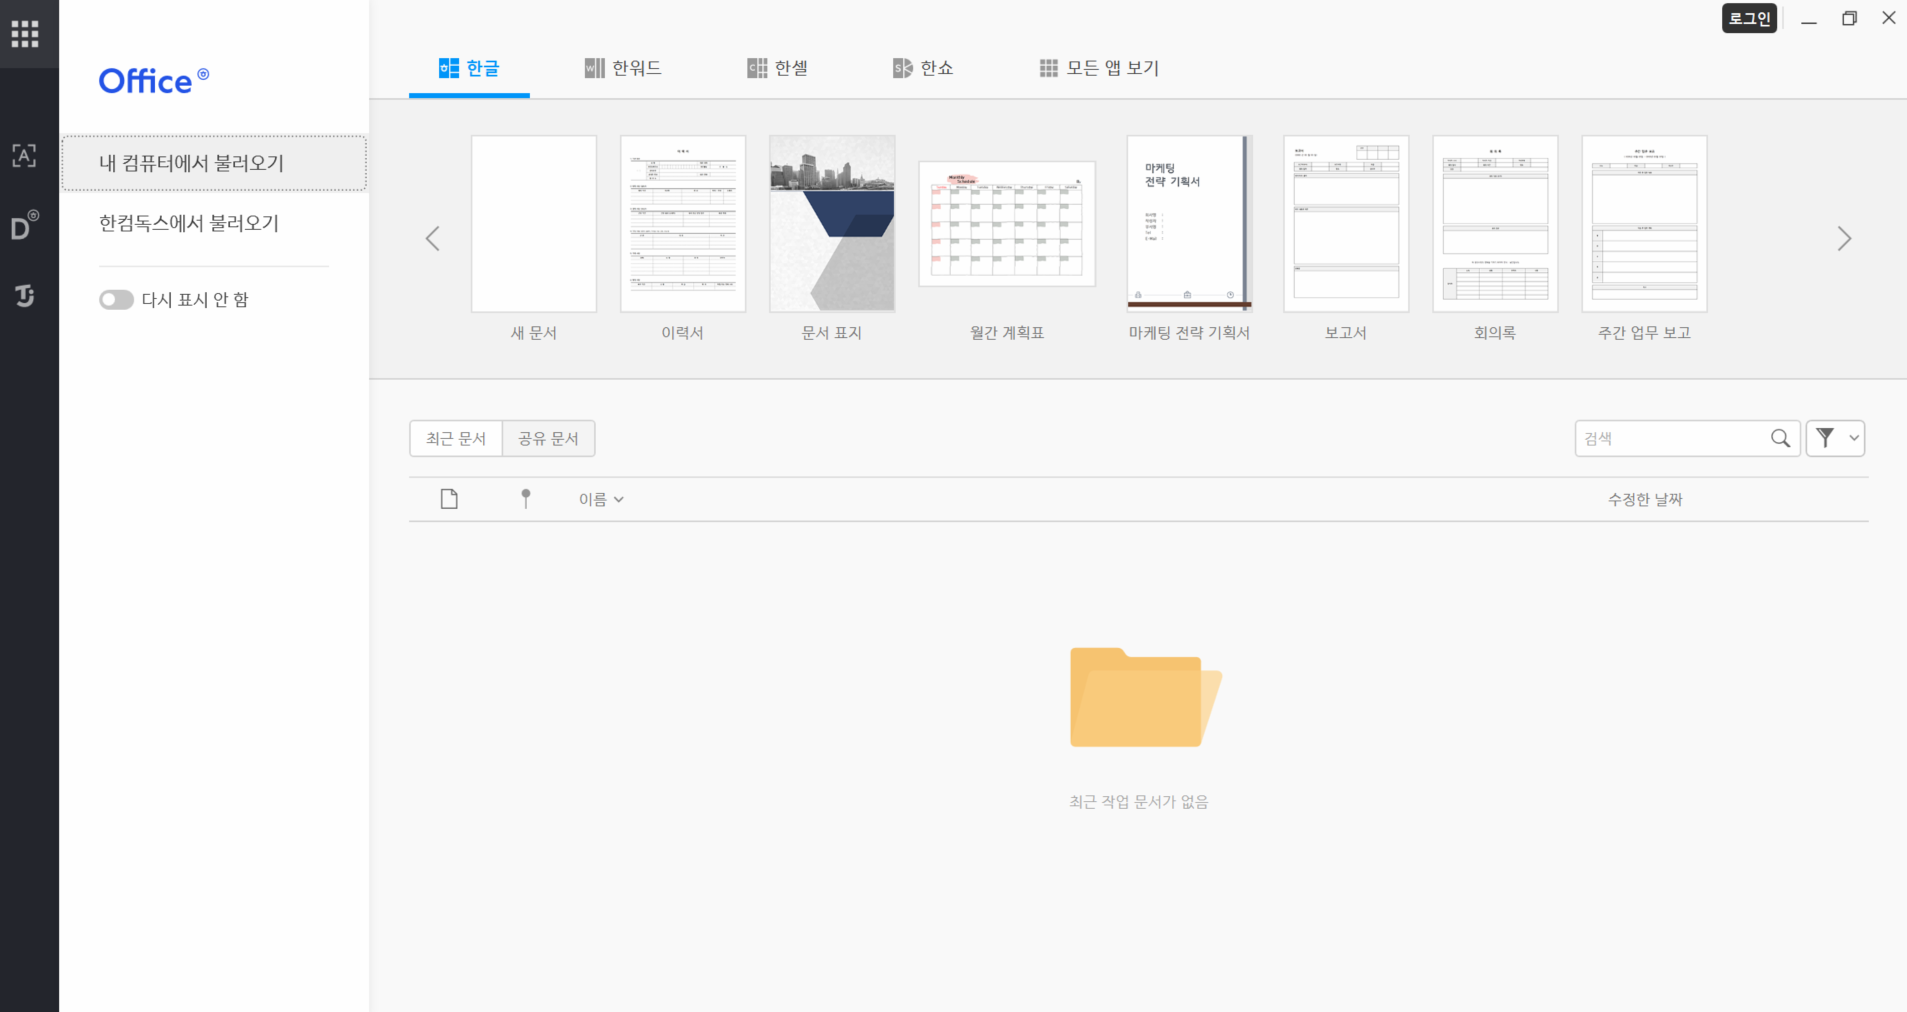This screenshot has height=1012, width=1907.
Task: Open the 이력서 template thumbnail
Action: [683, 224]
